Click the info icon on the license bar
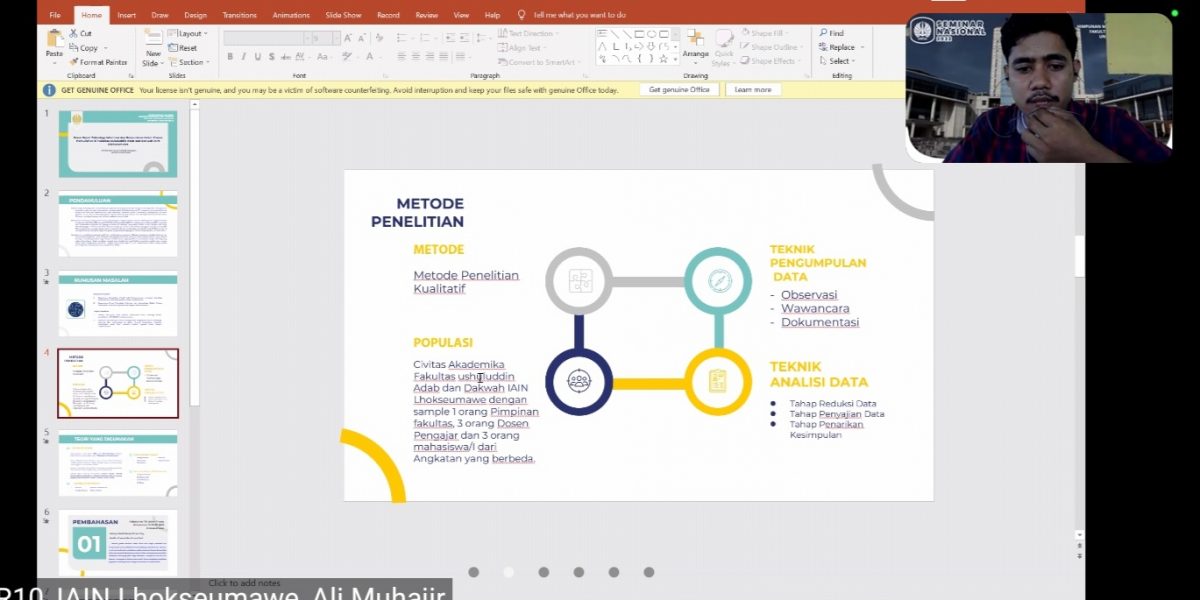The height and width of the screenshot is (600, 1200). click(49, 90)
